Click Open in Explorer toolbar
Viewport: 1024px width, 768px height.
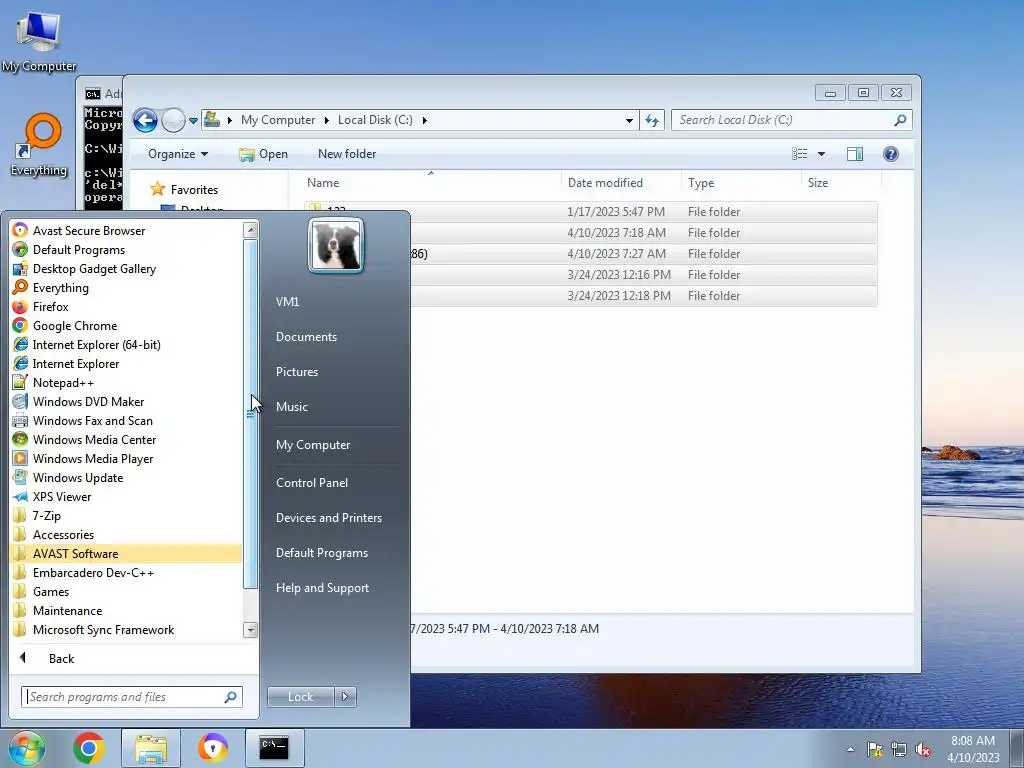click(x=264, y=154)
